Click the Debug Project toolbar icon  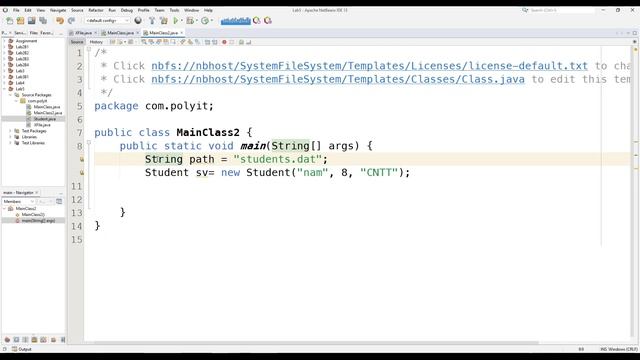(190, 20)
